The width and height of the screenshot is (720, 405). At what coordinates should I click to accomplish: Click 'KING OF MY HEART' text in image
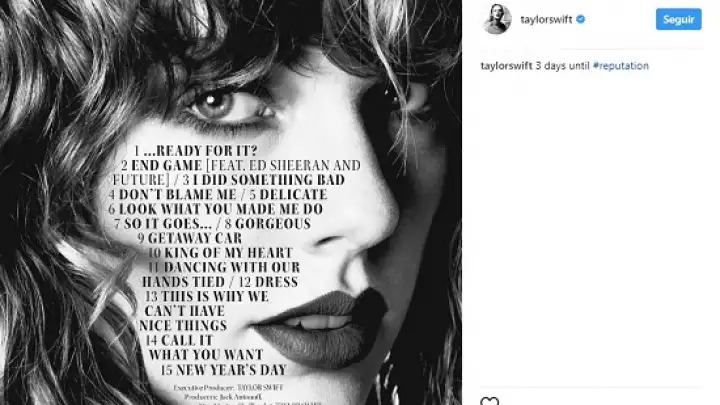[229, 253]
